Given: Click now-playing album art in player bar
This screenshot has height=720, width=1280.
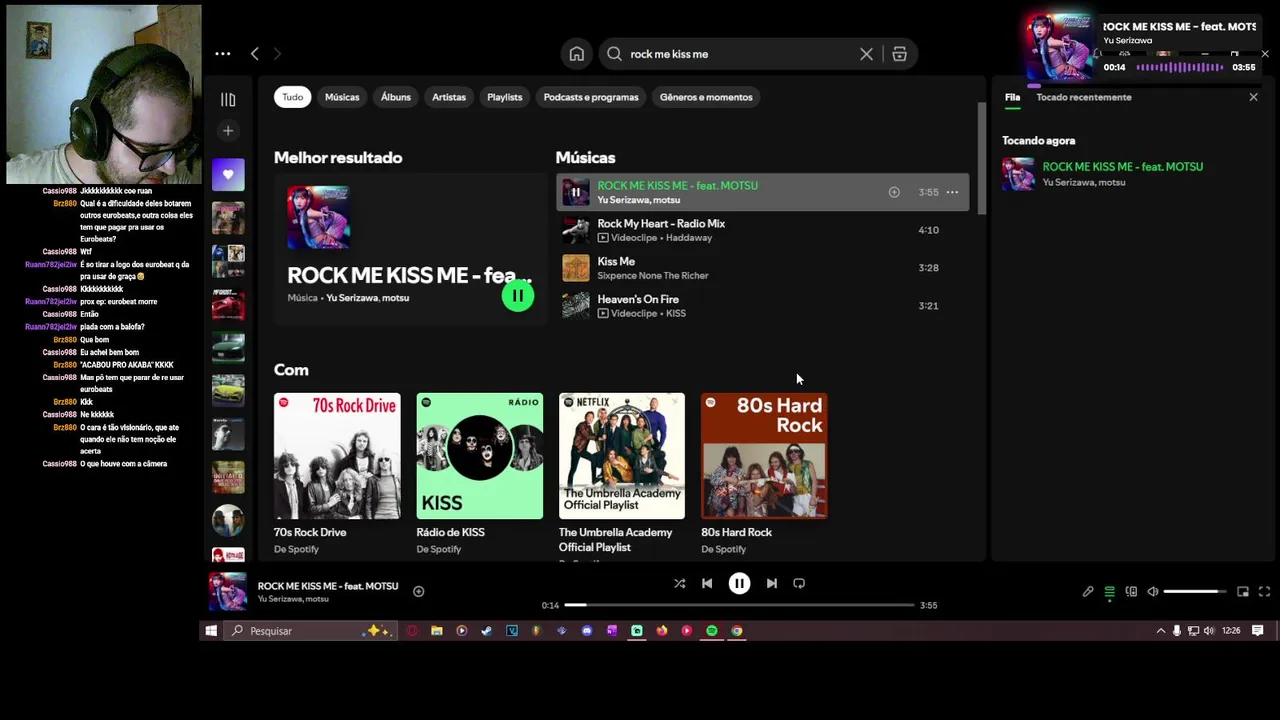Looking at the screenshot, I should coord(228,591).
